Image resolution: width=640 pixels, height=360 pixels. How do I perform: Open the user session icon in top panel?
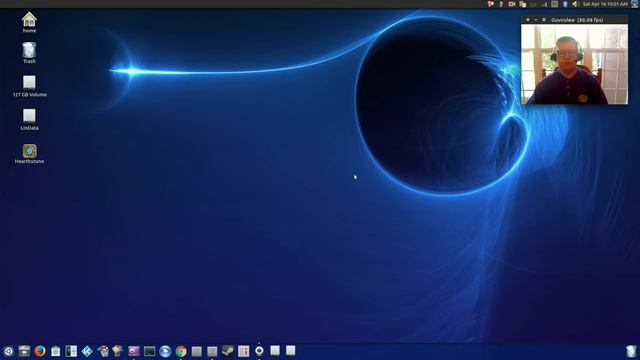pyautogui.click(x=635, y=4)
